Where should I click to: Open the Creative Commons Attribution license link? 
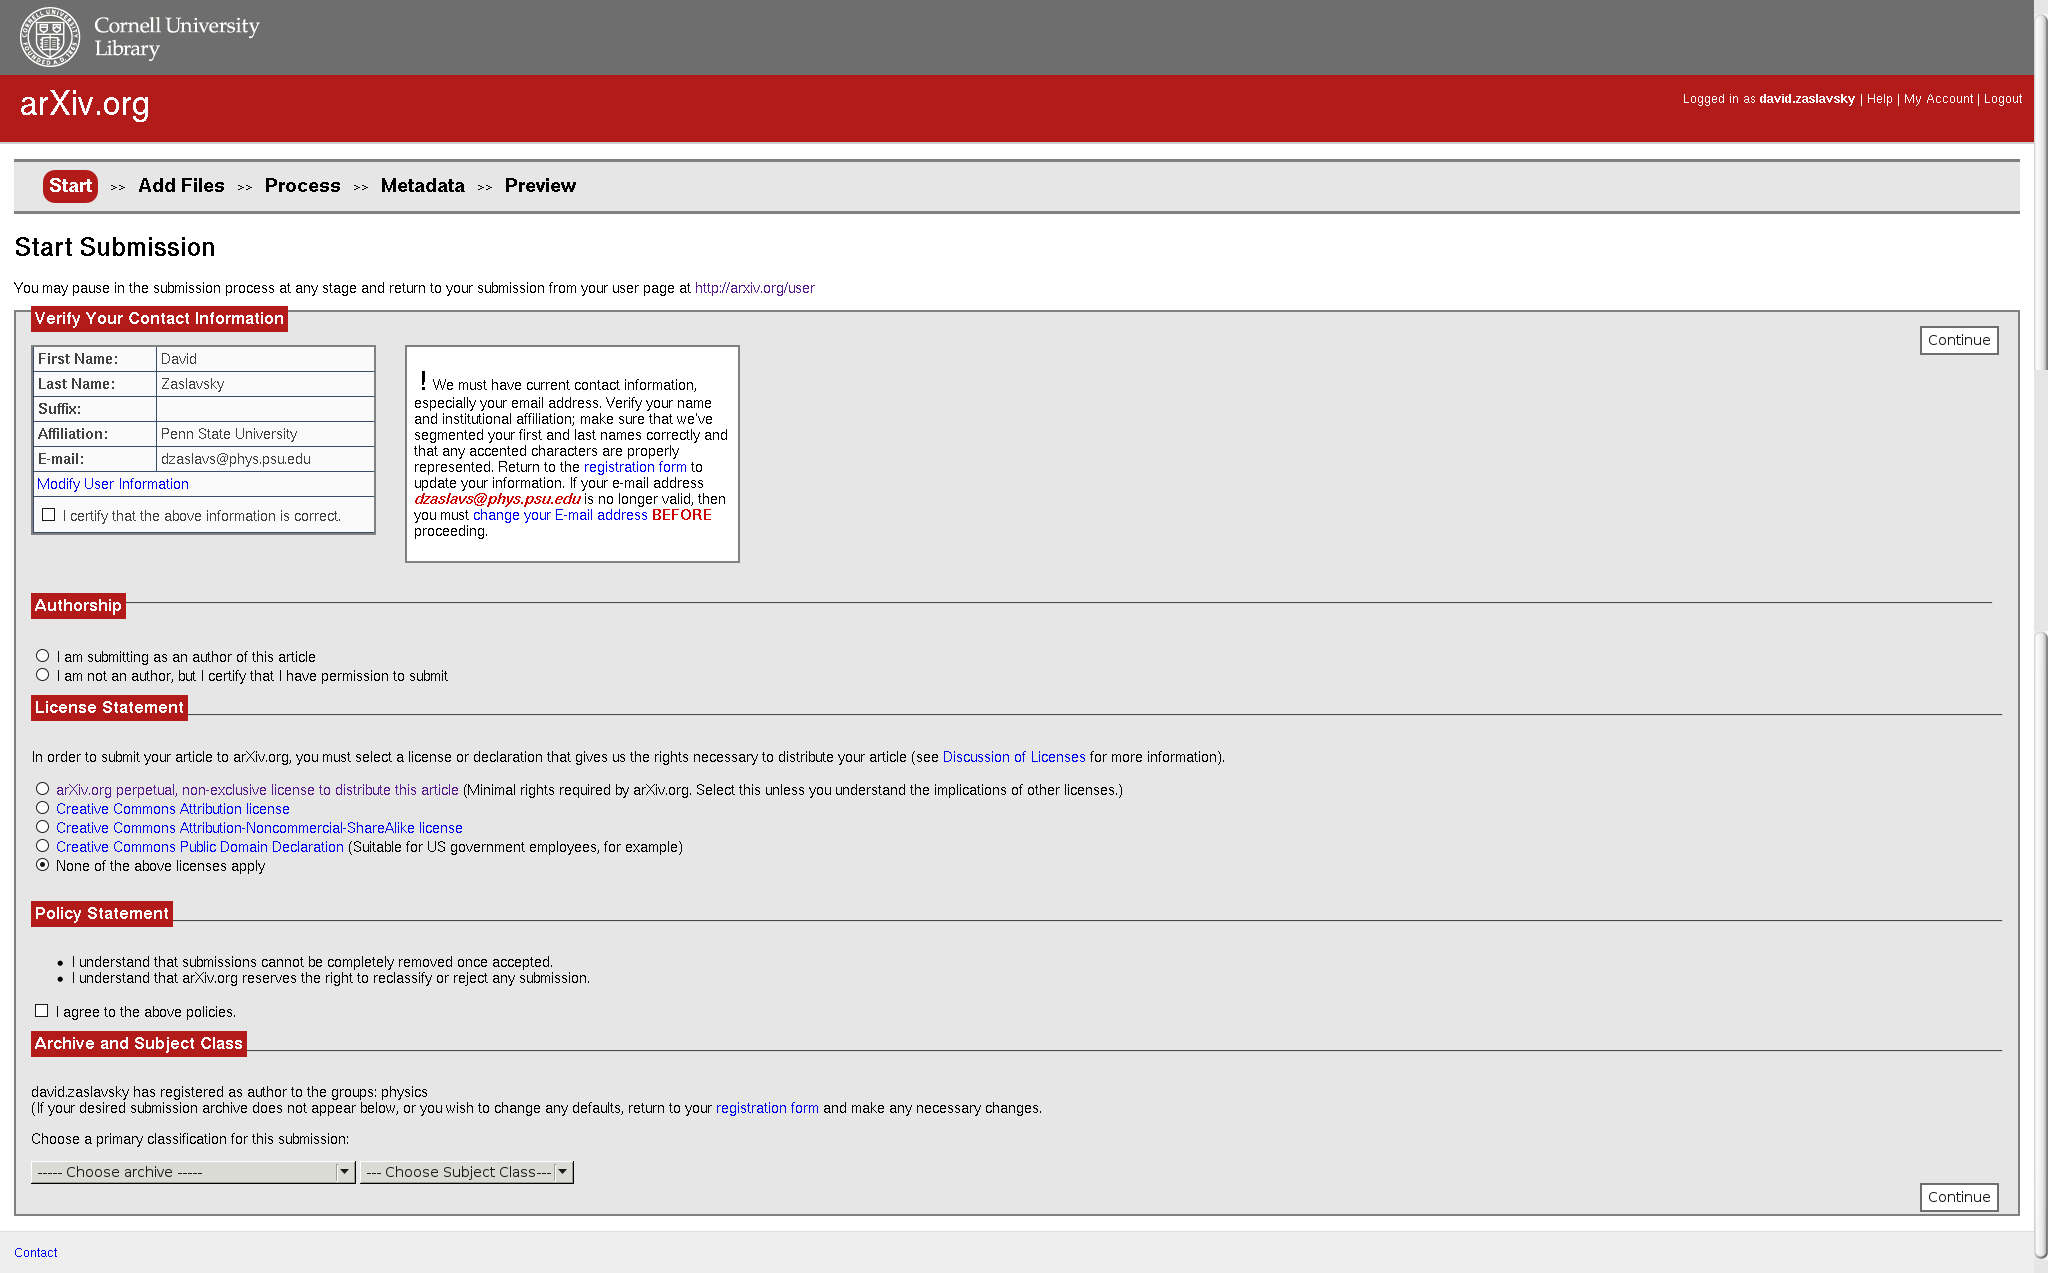[x=173, y=809]
